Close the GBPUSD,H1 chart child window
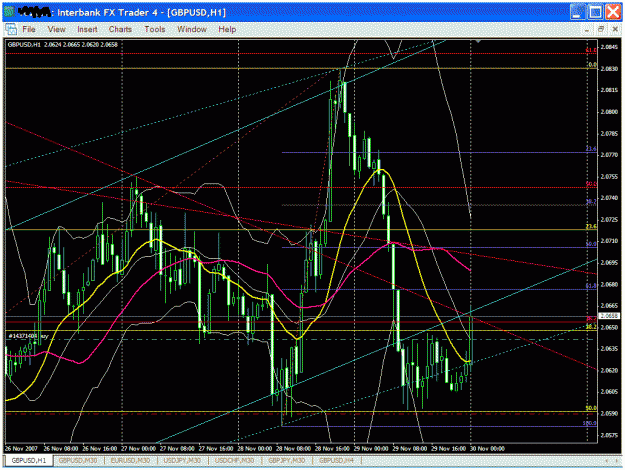Screen dimensions: 625x470 [615, 29]
